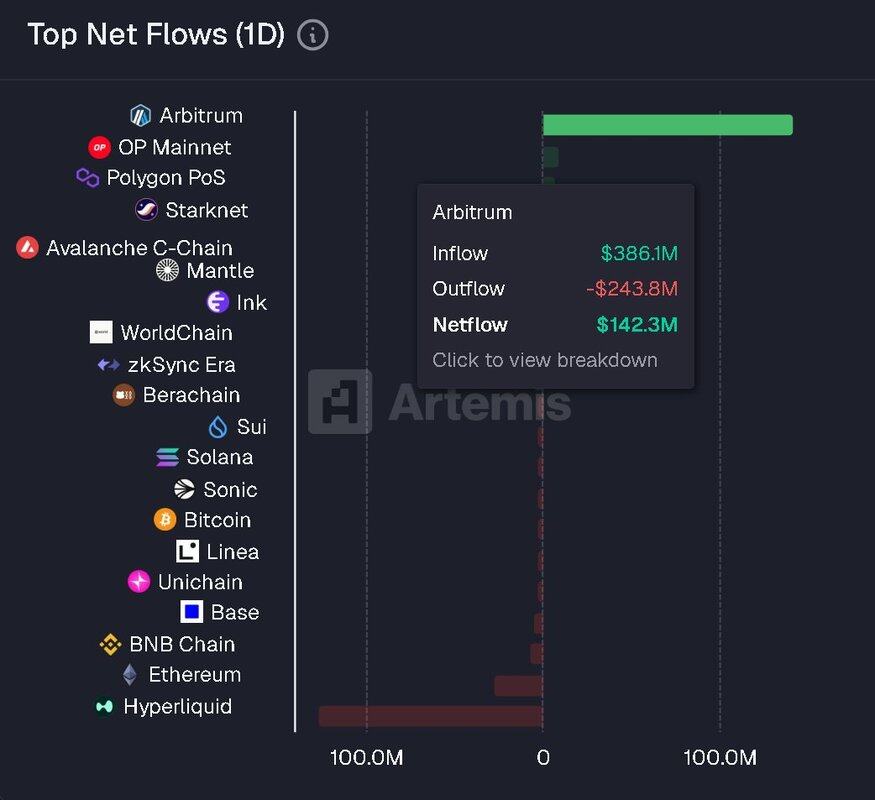This screenshot has width=875, height=800.
Task: Select the zkSync Era chain label
Action: [181, 365]
